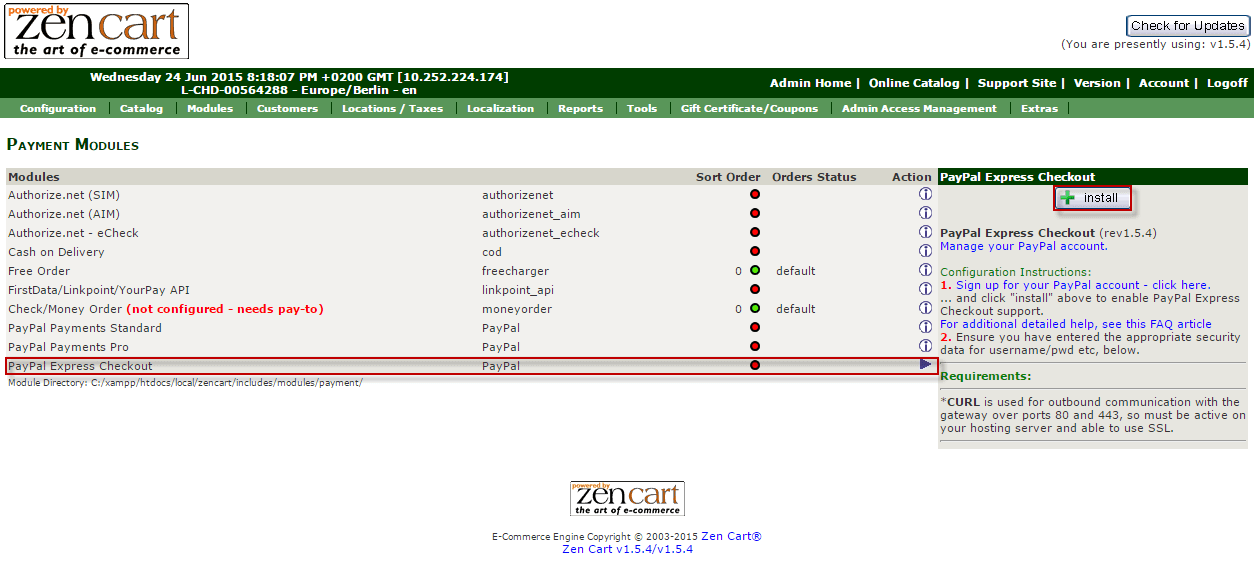Click red status dot for Authorize.net (AIM)

coord(755,214)
